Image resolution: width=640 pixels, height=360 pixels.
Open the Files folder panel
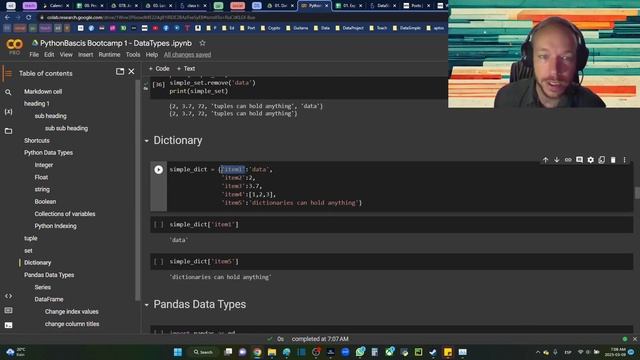8,131
